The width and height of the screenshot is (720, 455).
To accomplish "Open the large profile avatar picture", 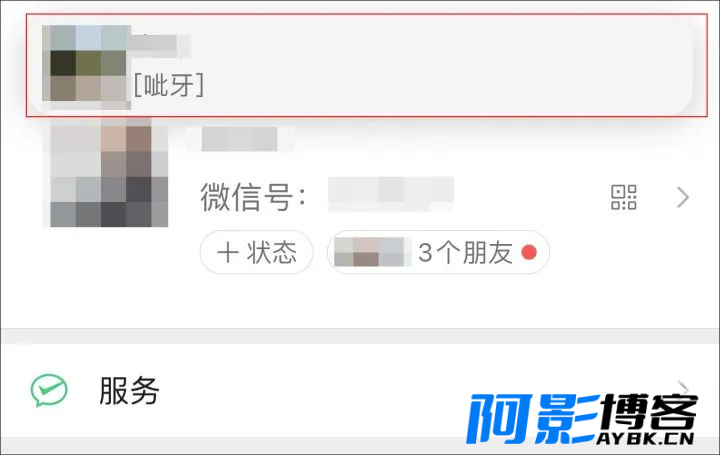I will click(109, 173).
